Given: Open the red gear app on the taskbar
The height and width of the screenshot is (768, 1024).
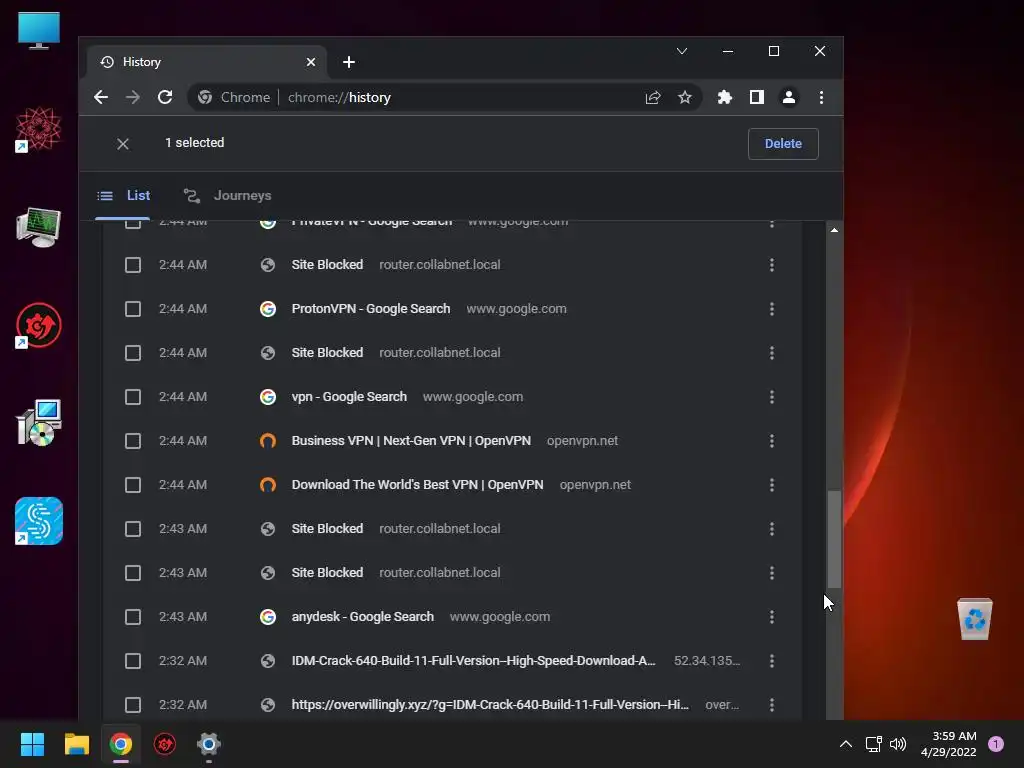Looking at the screenshot, I should point(165,744).
